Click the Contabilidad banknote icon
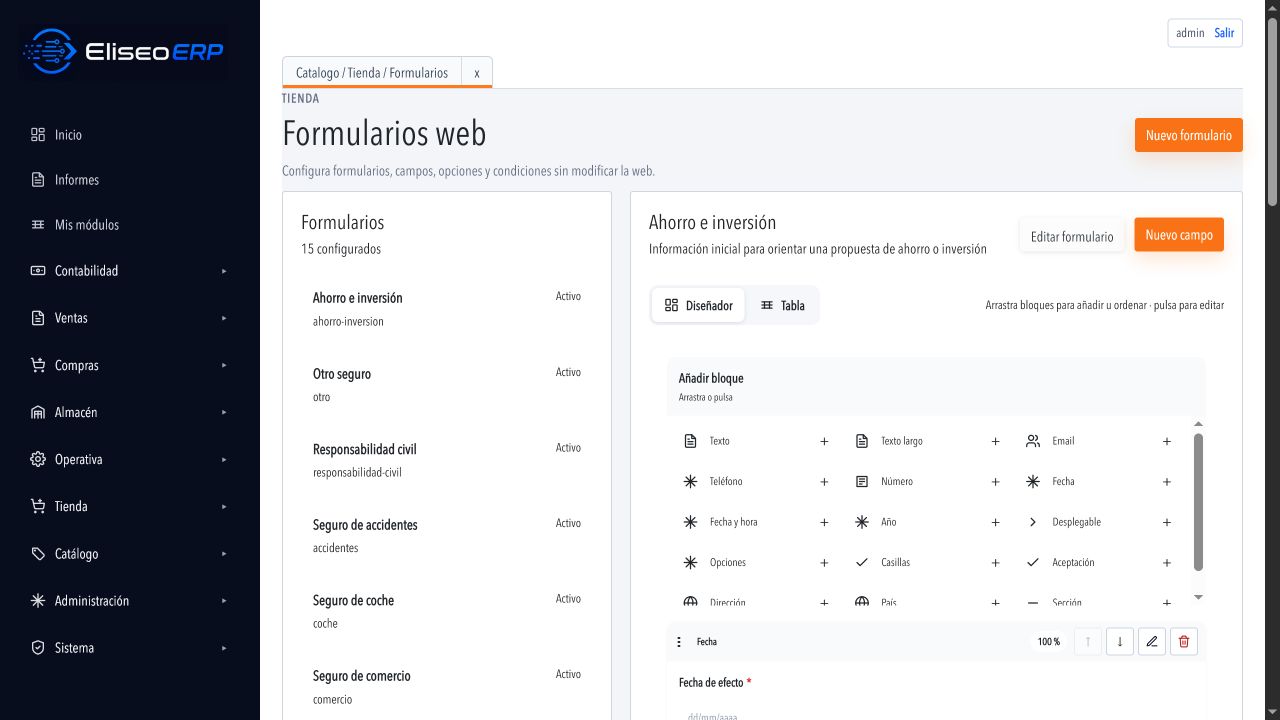1280x720 pixels. point(38,271)
